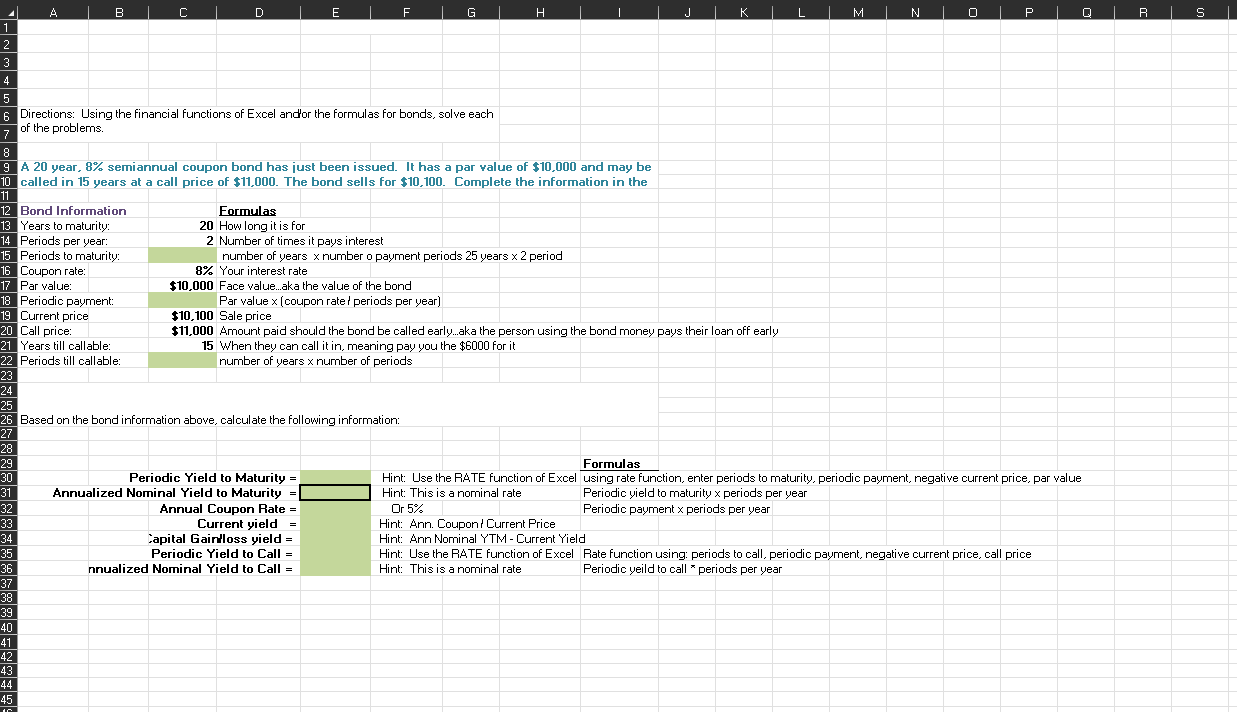Click the Select All corner button

point(8,10)
